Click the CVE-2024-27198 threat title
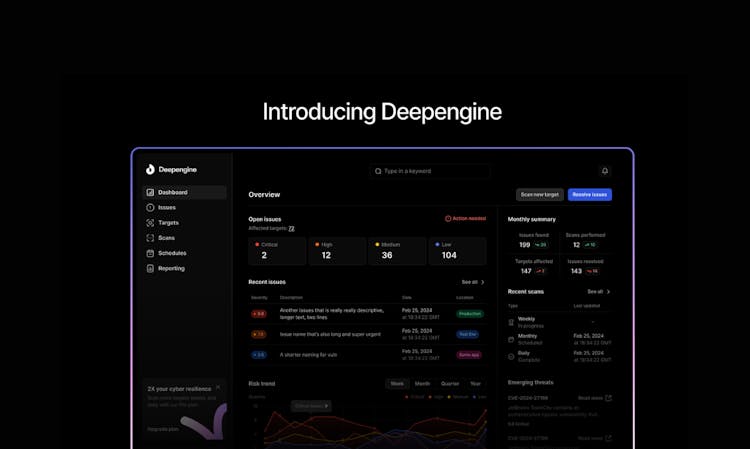Image resolution: width=750 pixels, height=449 pixels. pyautogui.click(x=528, y=398)
